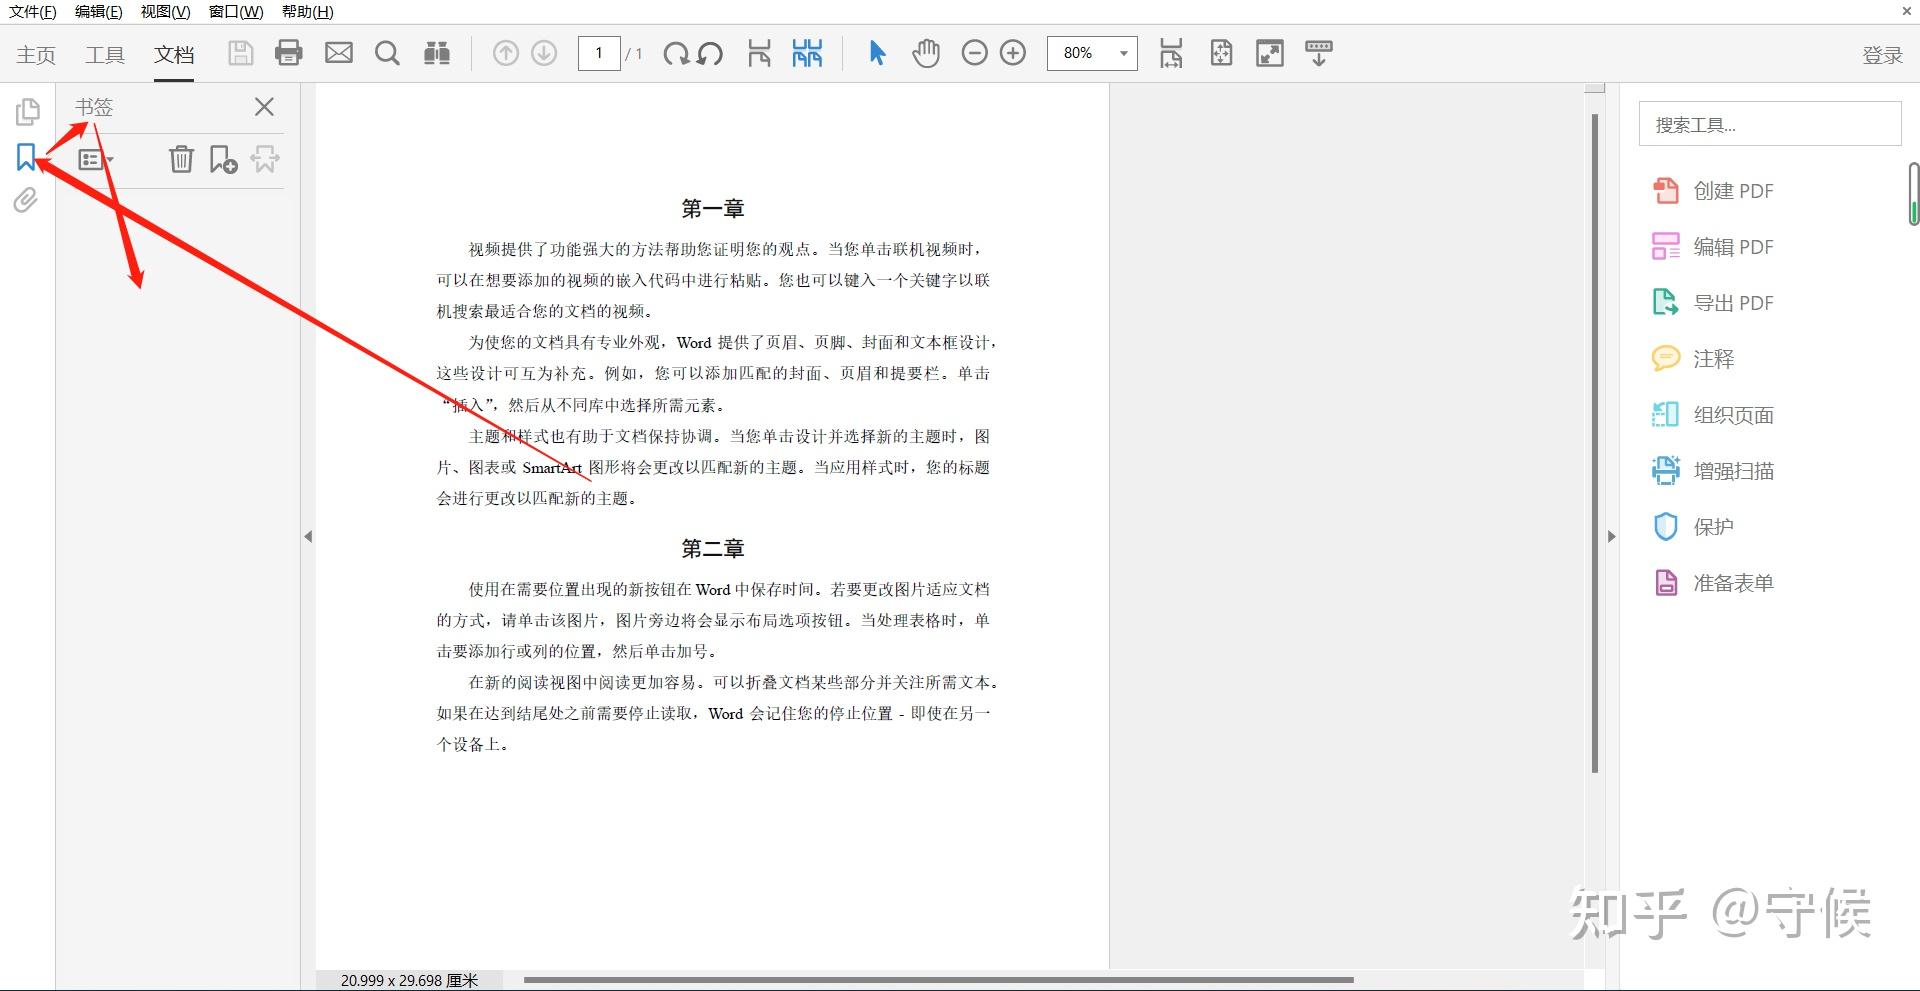
Task: Click the document vertical scrollbar
Action: [1594, 443]
